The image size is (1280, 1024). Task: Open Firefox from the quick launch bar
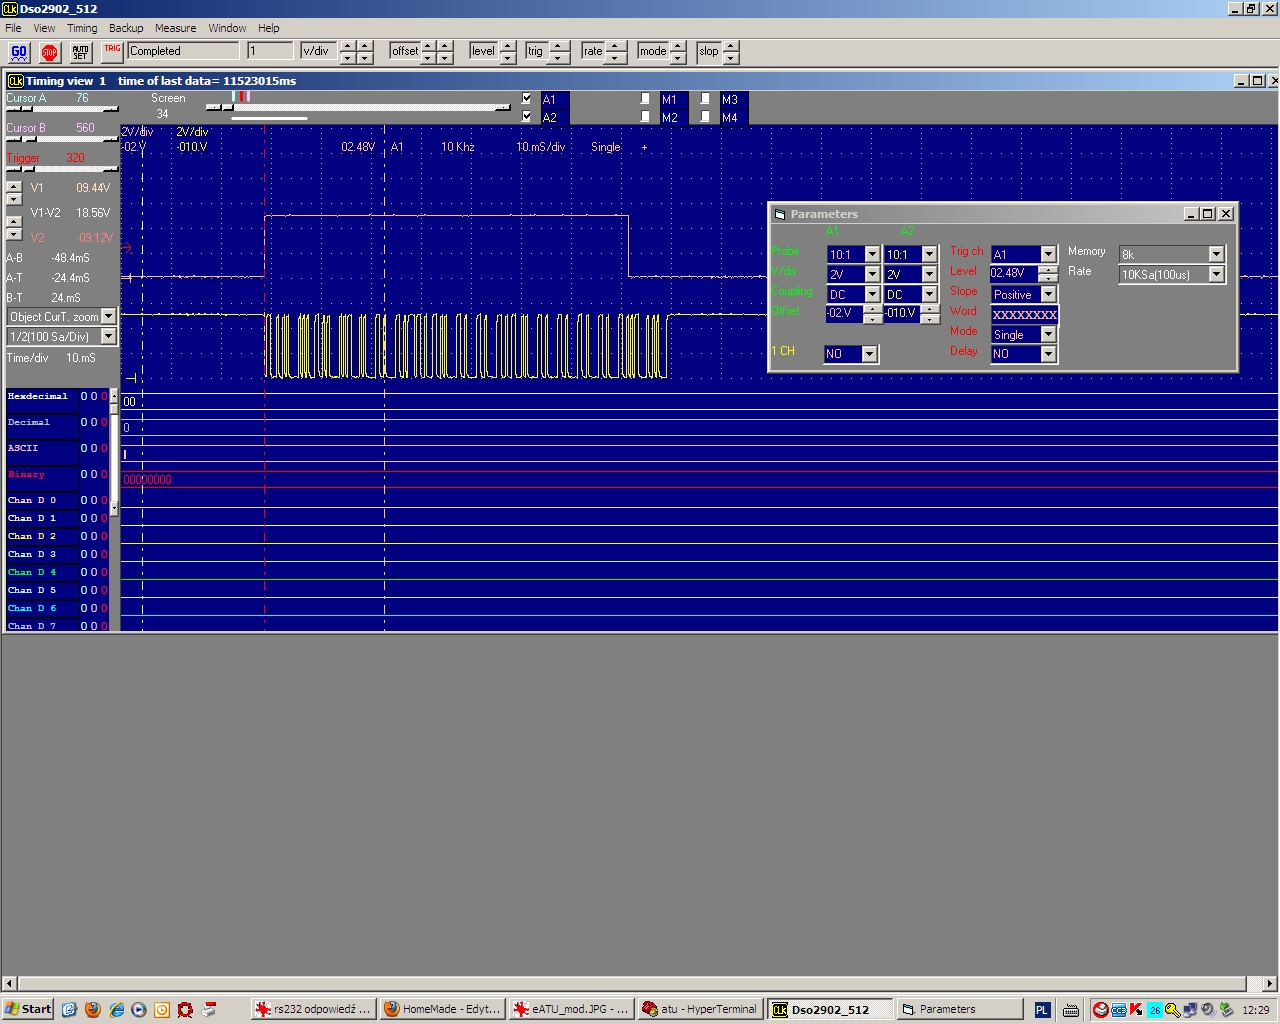pyautogui.click(x=93, y=1009)
